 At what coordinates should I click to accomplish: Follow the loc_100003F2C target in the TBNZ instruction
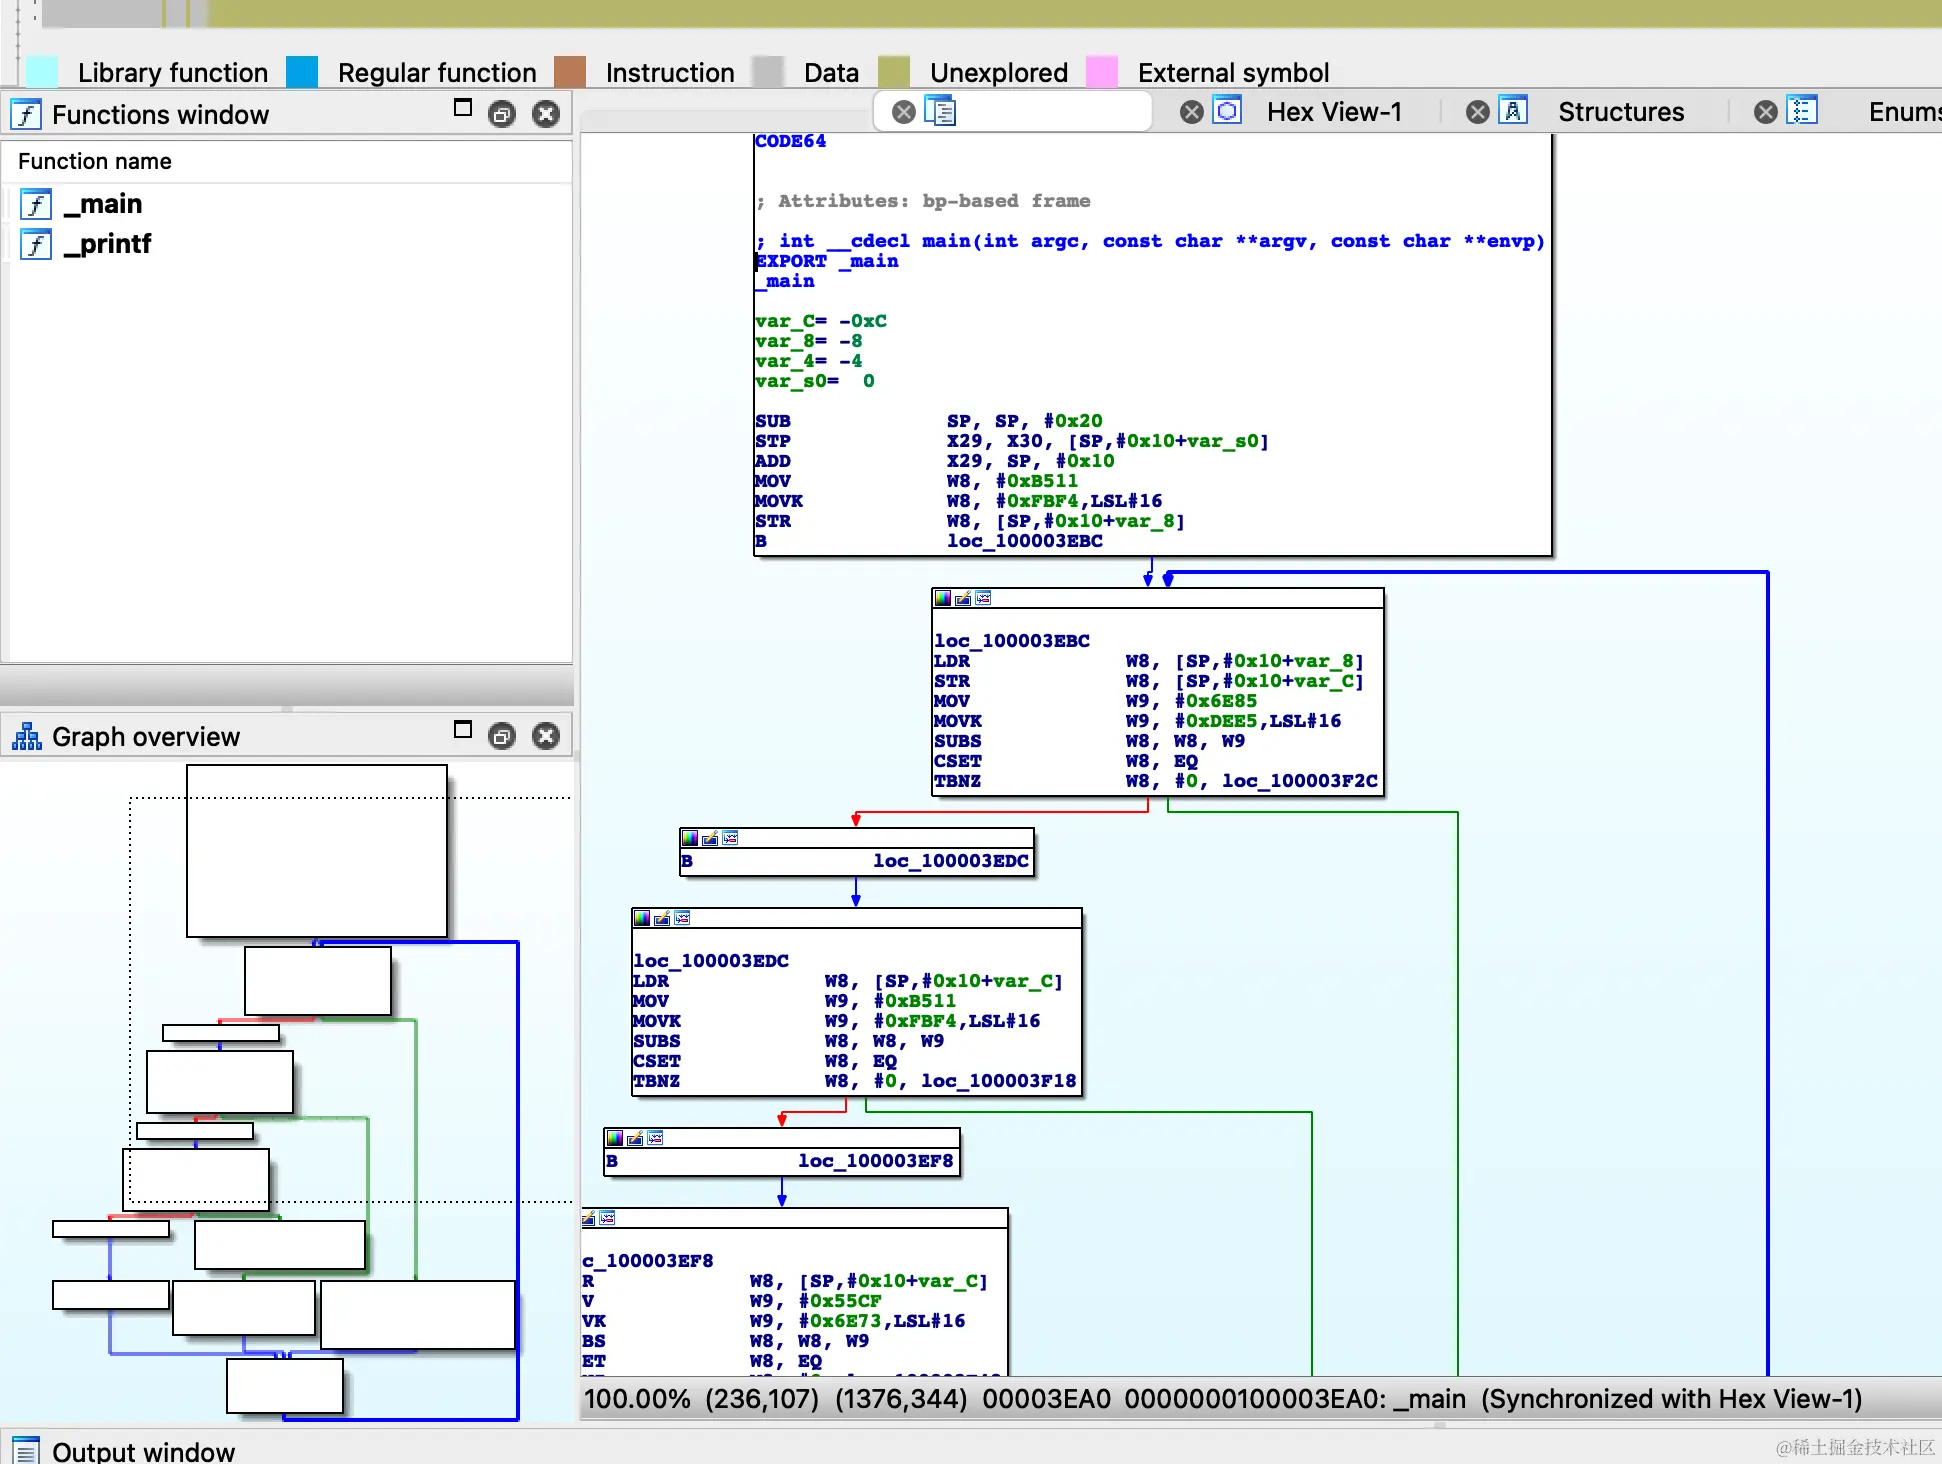pos(1300,781)
